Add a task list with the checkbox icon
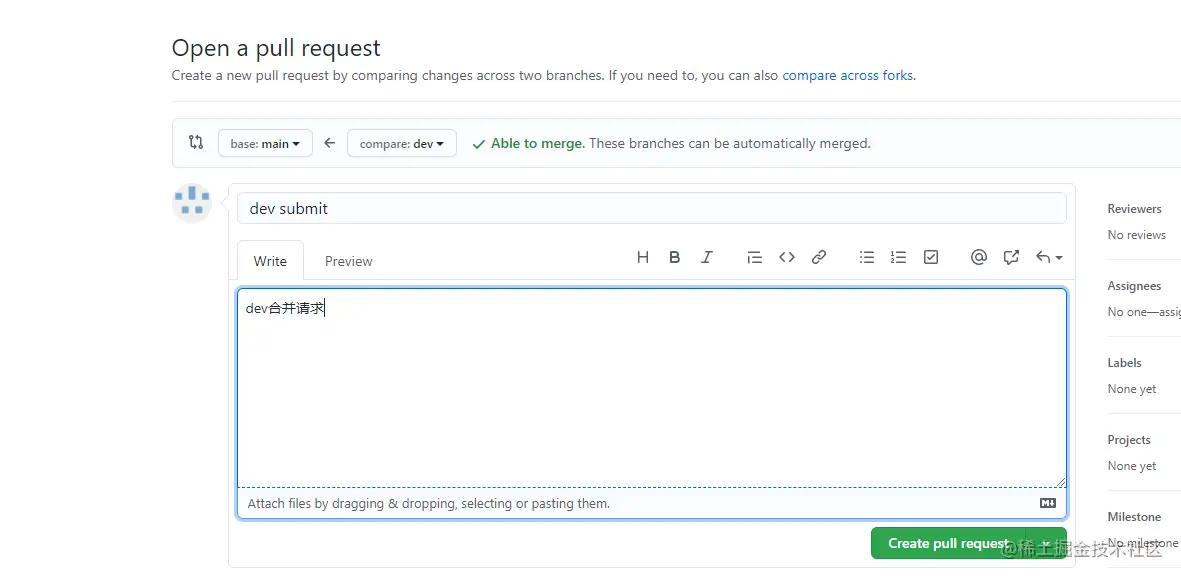The width and height of the screenshot is (1181, 578). pos(931,258)
